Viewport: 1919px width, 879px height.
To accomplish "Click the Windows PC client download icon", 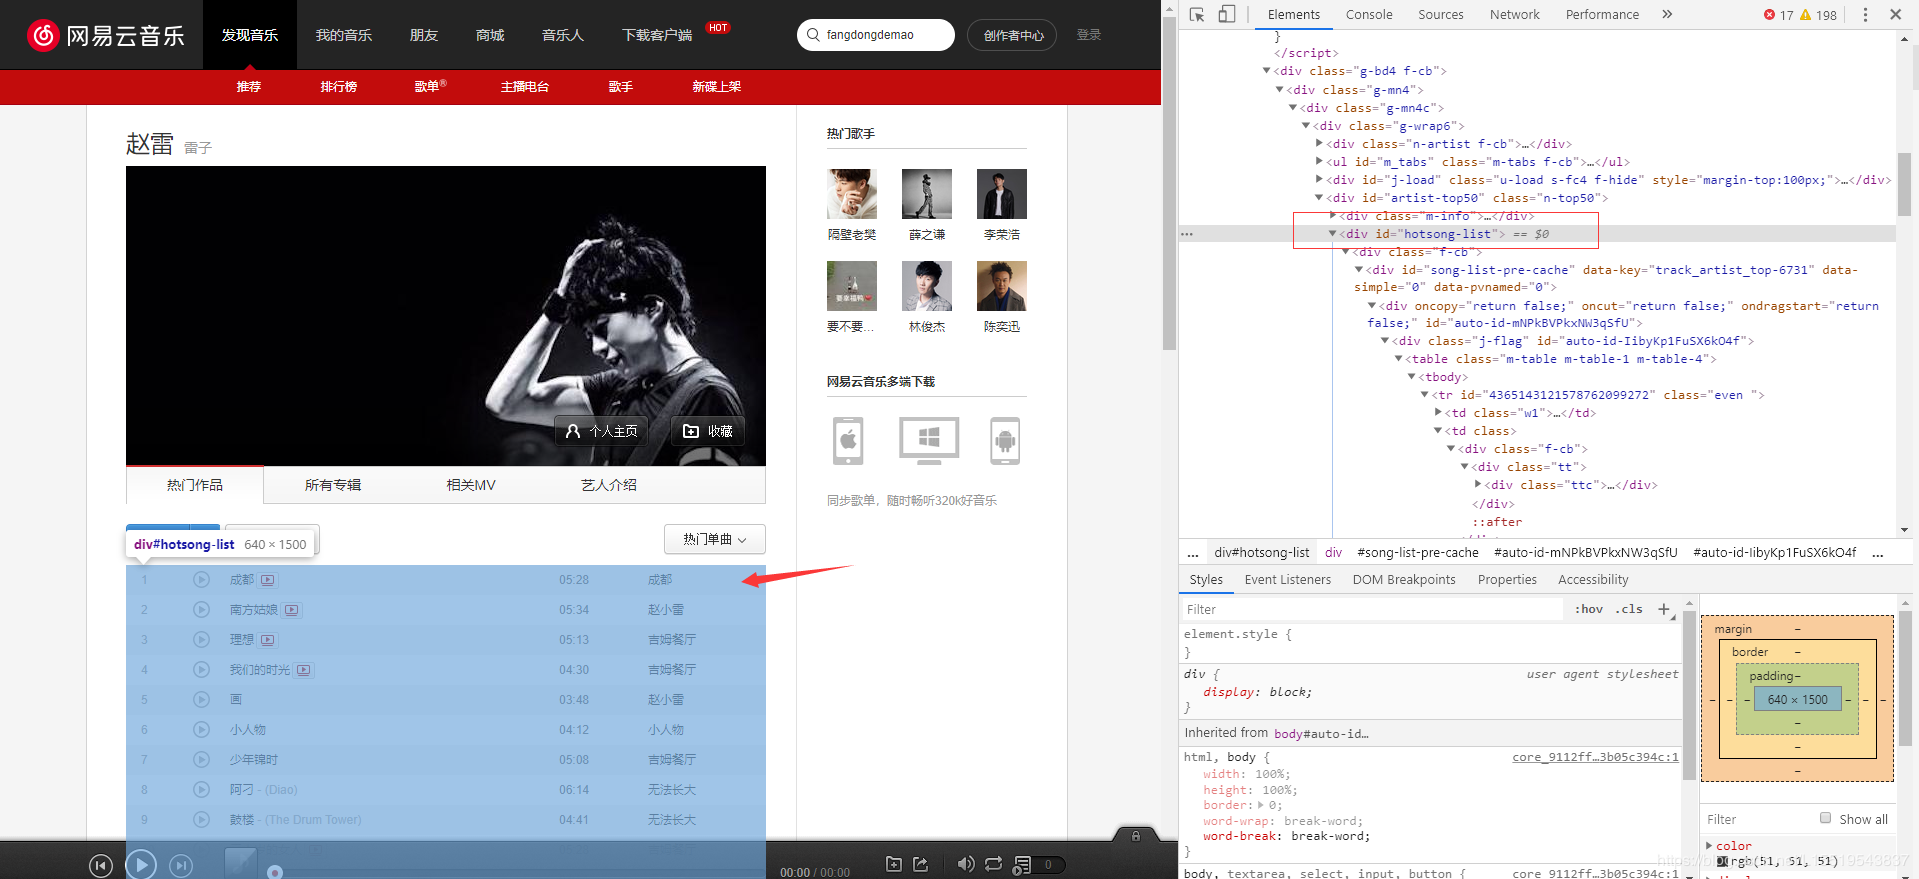I will [929, 441].
